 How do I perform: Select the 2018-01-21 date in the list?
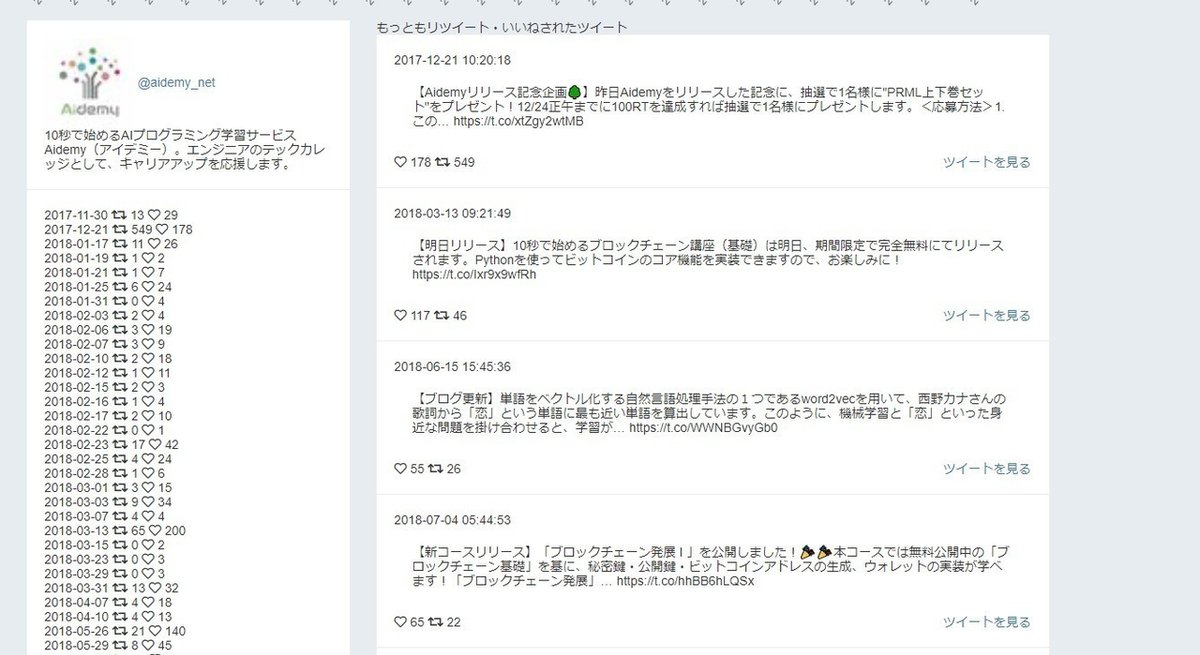[x=77, y=272]
